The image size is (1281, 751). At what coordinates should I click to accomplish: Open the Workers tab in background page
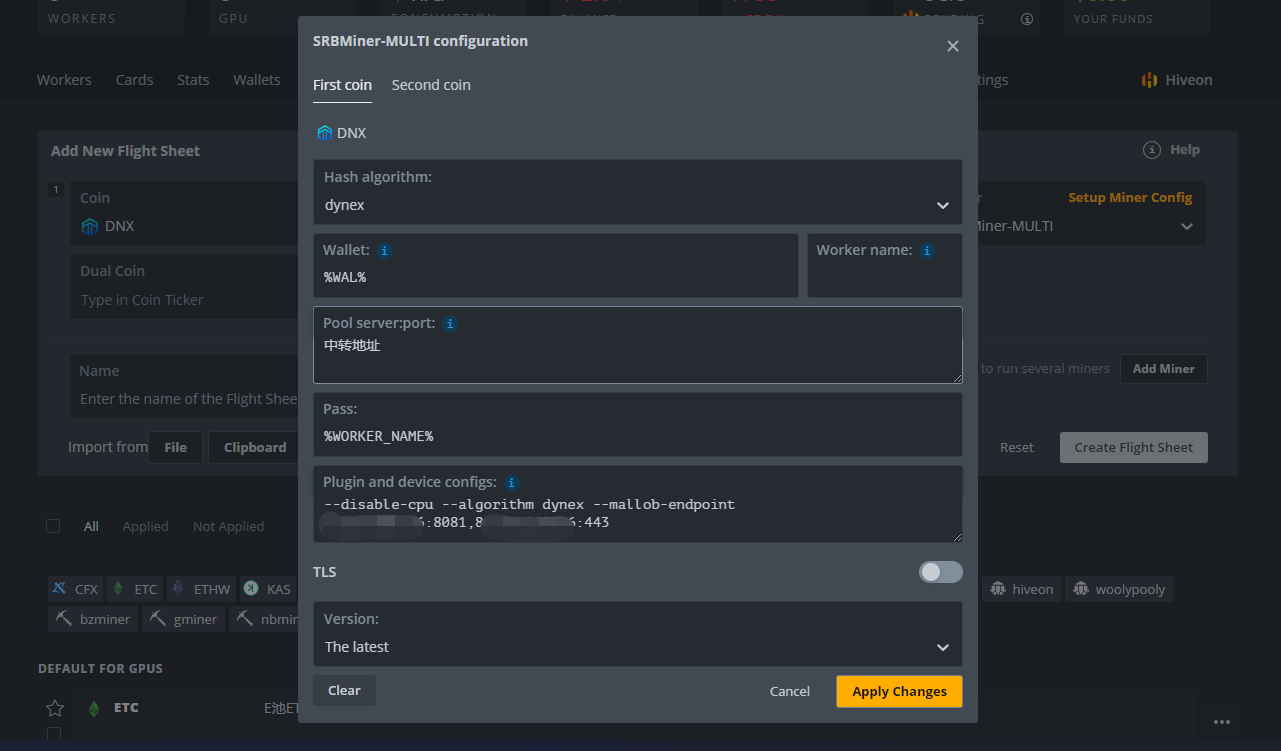coord(64,80)
